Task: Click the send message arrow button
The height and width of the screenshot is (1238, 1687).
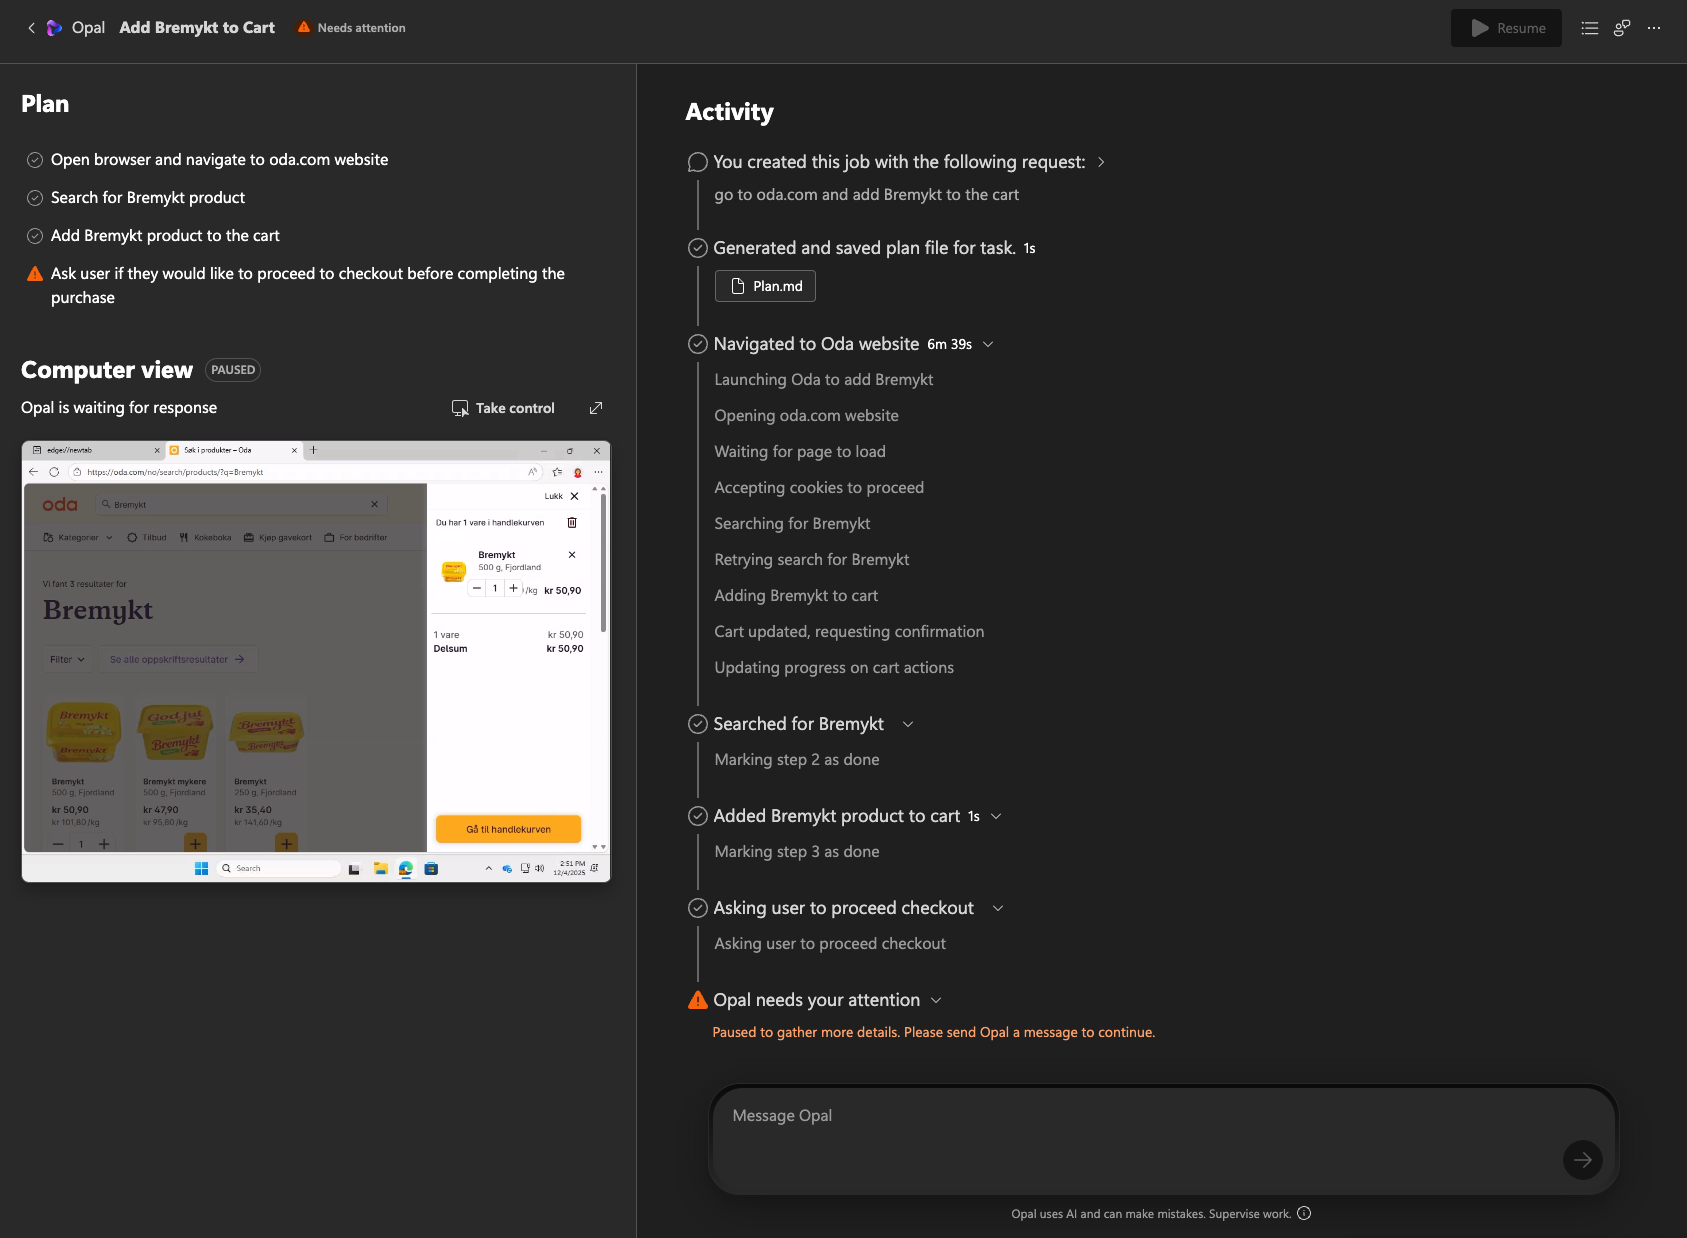Action: [x=1582, y=1160]
